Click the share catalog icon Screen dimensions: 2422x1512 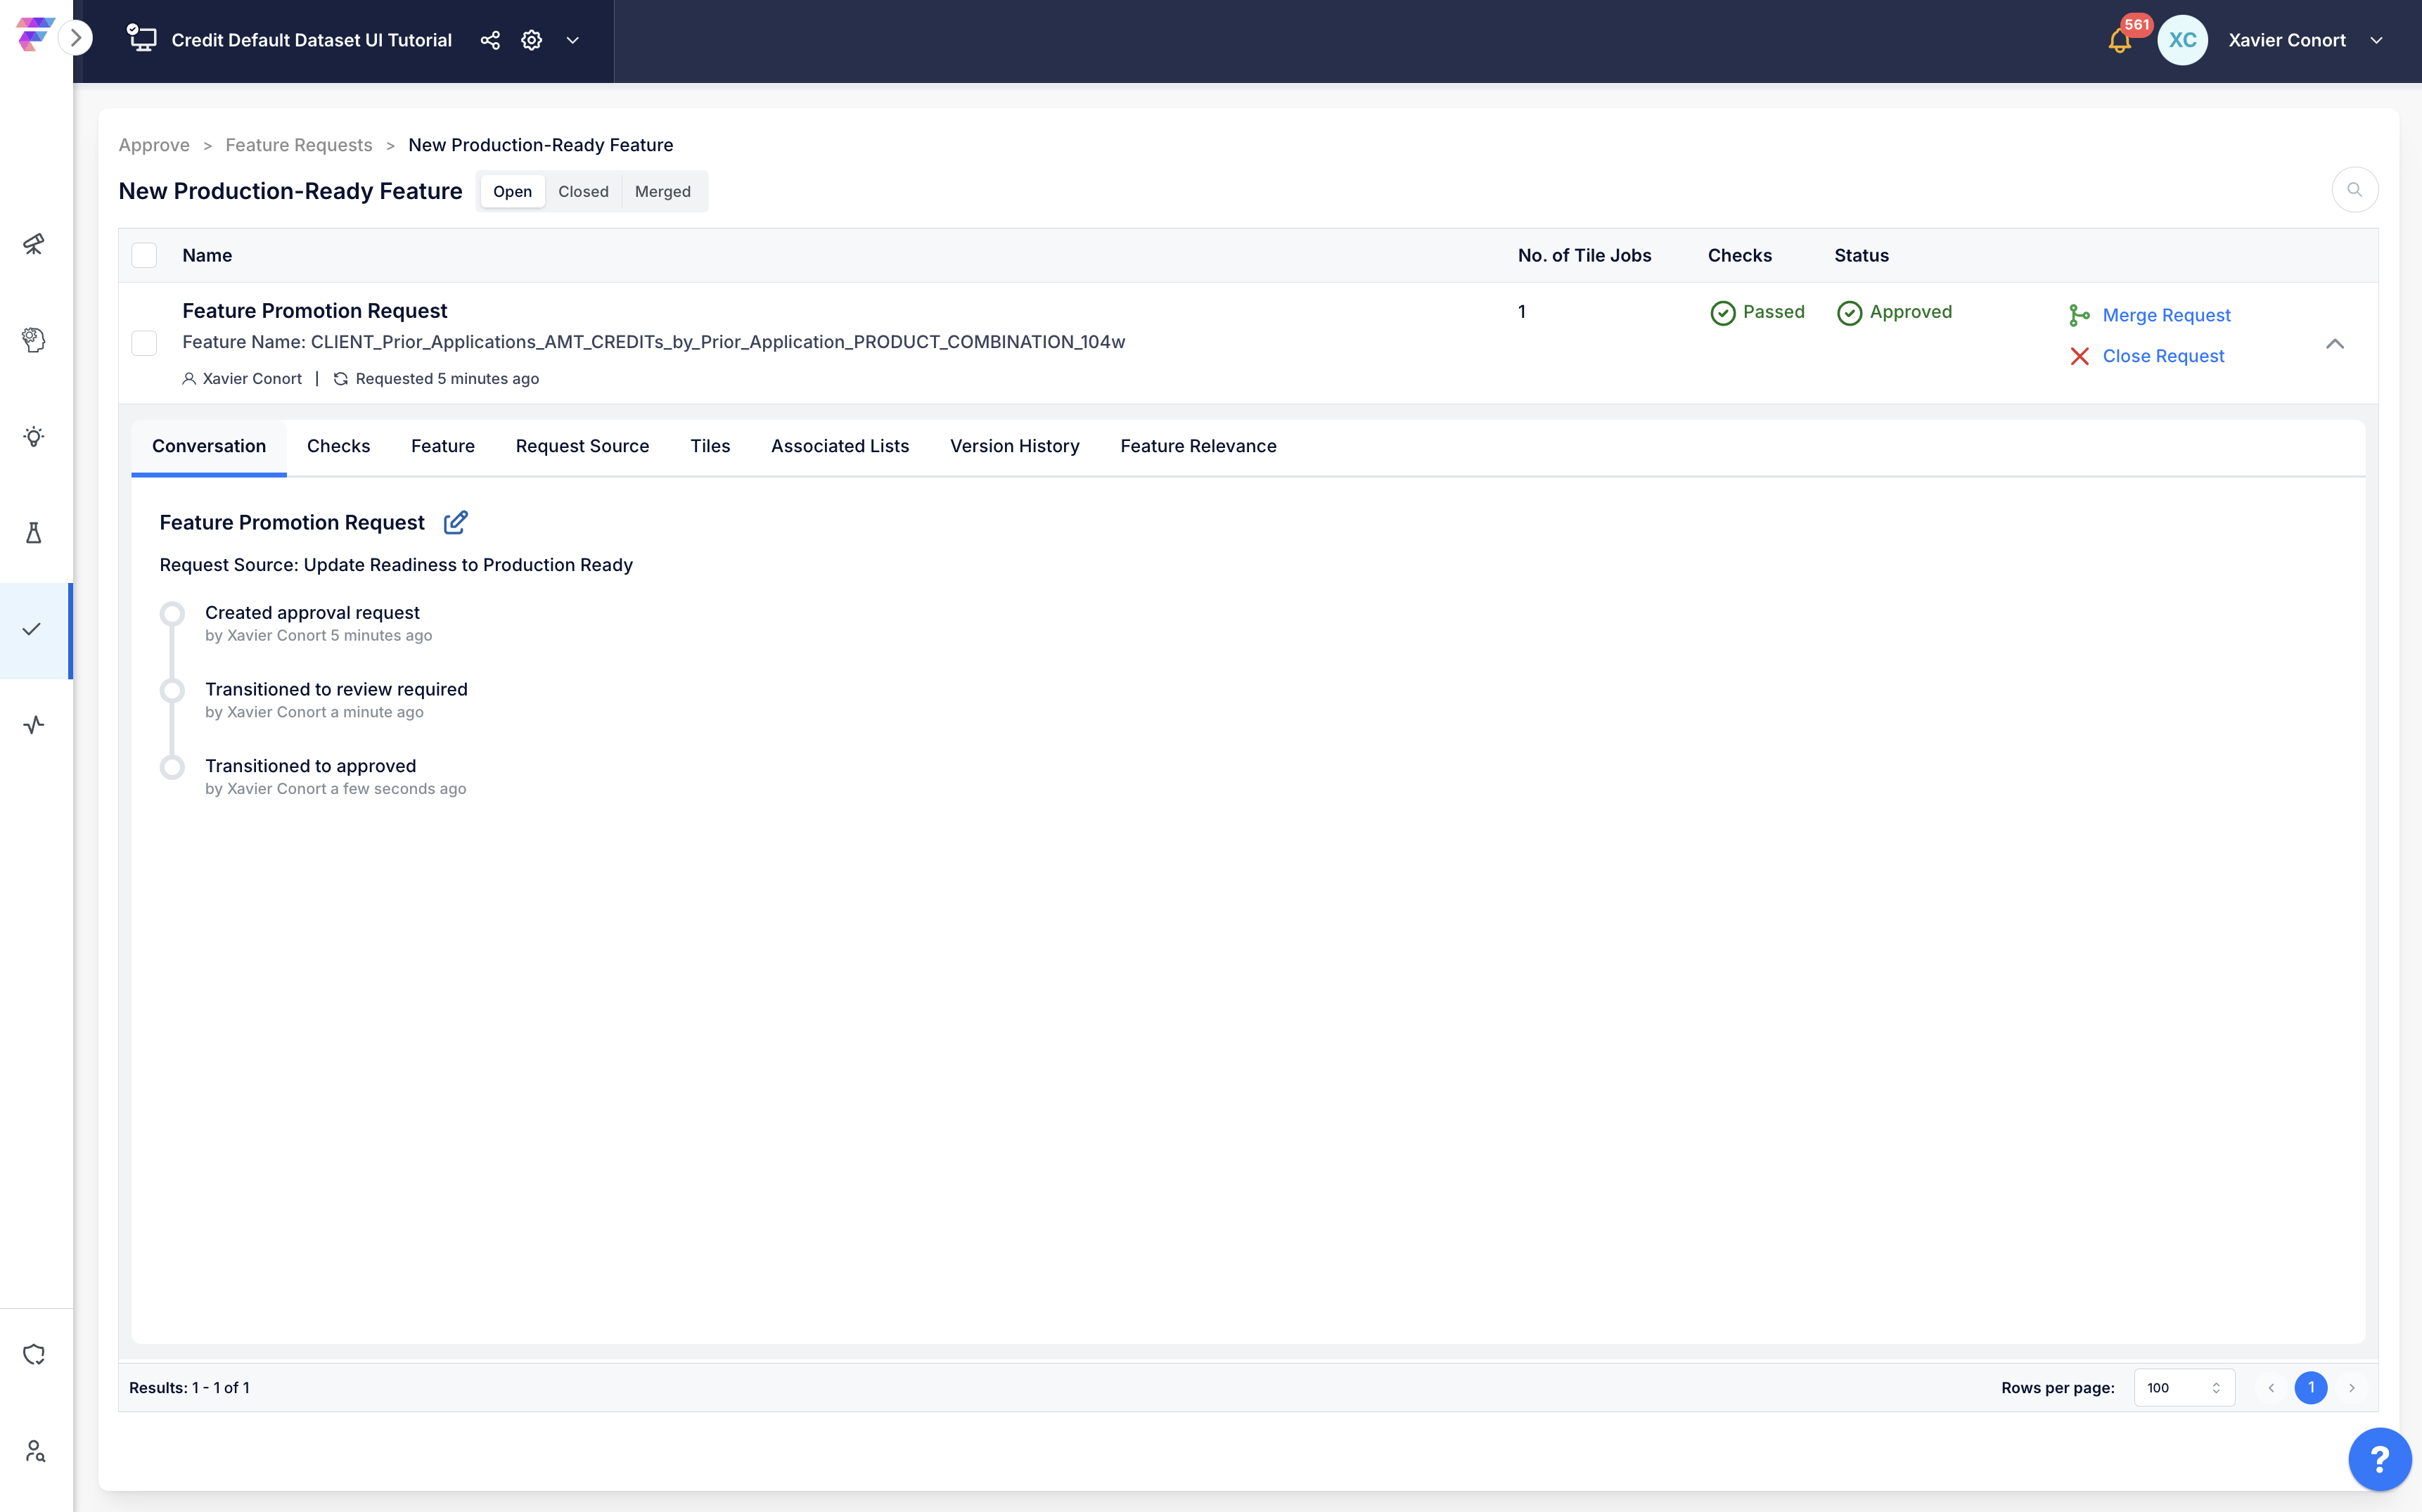point(490,40)
